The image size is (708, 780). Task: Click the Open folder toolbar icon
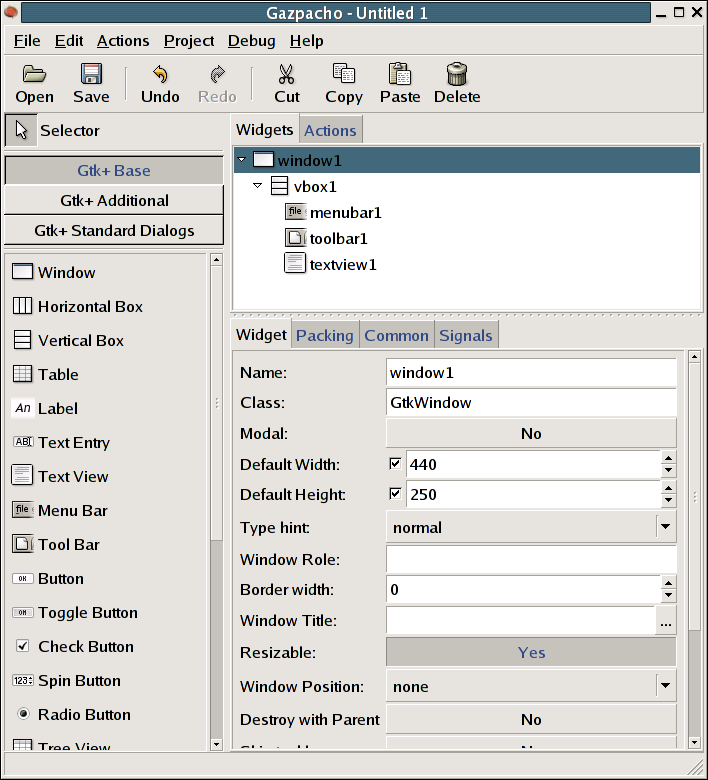[x=34, y=83]
